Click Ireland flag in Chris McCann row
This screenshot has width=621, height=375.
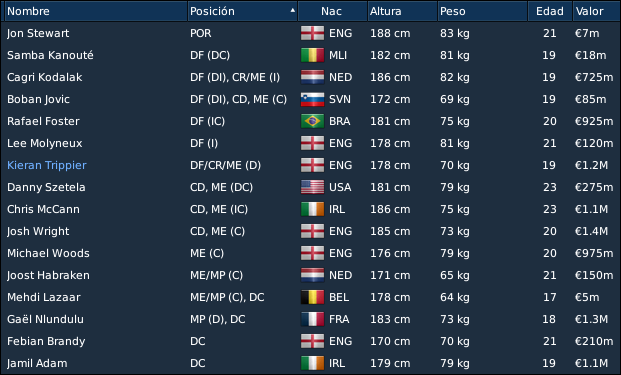(x=312, y=209)
